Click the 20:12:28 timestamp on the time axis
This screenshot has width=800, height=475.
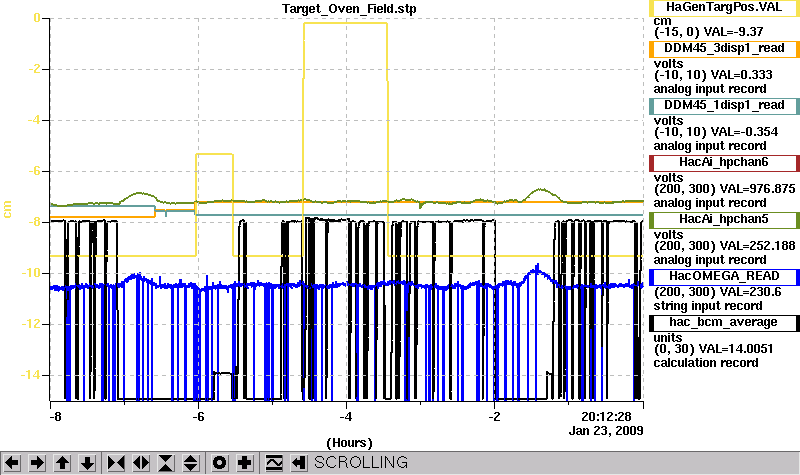pos(606,417)
